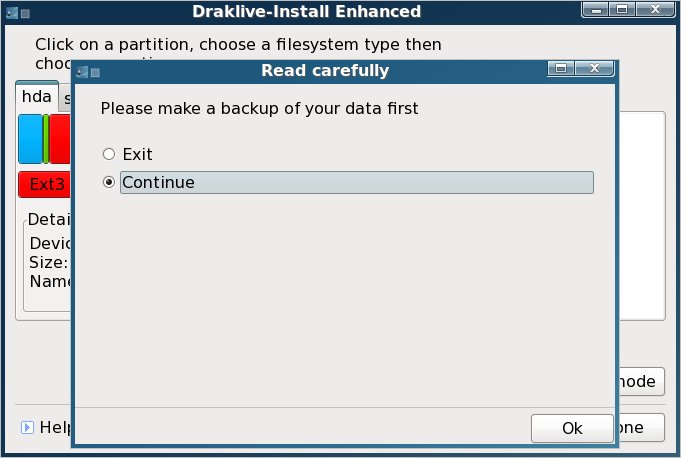Click the Draklive-Install window menu icon

click(x=9, y=12)
